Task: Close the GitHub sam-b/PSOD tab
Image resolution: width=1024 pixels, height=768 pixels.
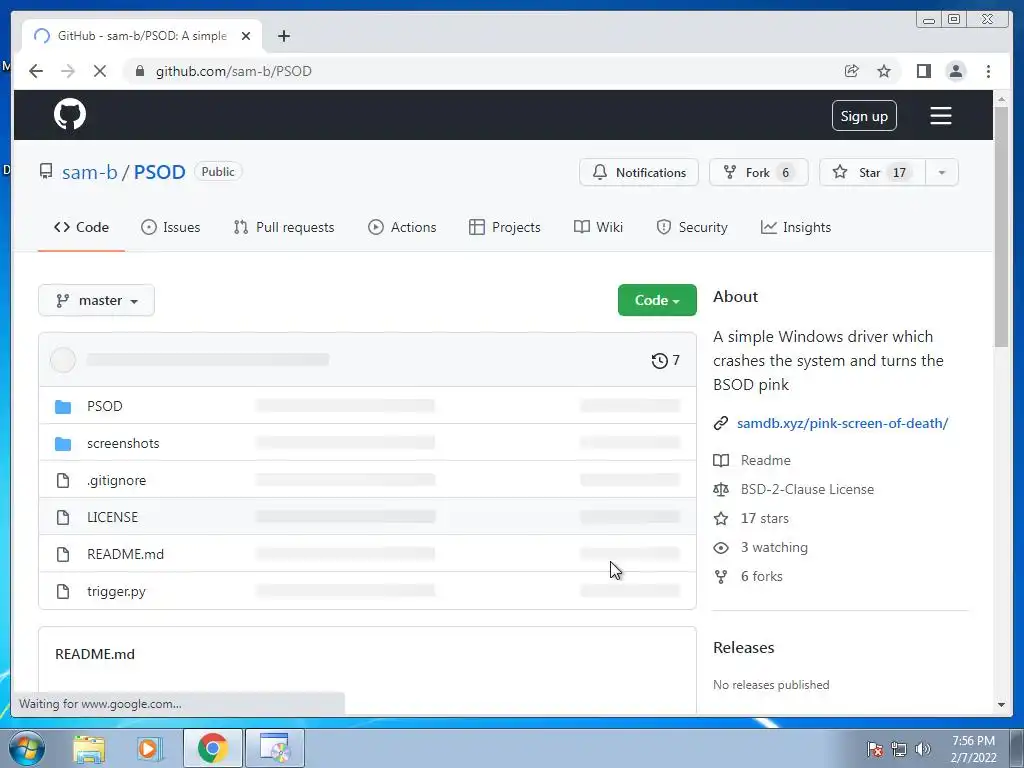Action: [246, 36]
